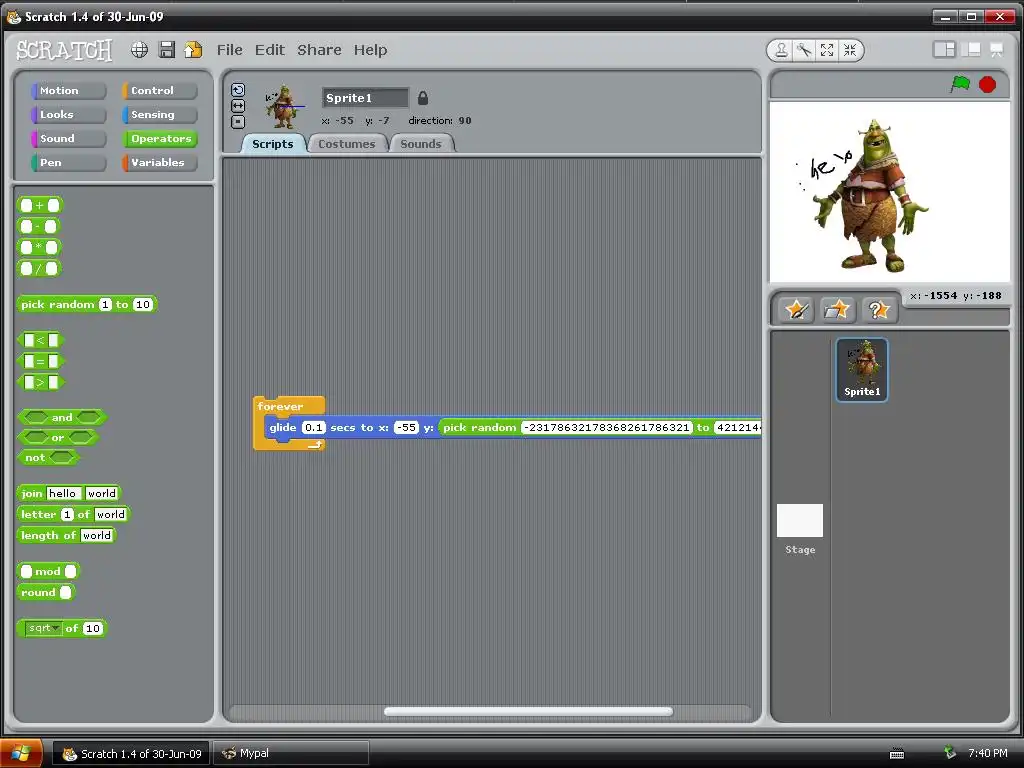Click the multiplication operator block
Viewport: 1024px width, 768px height.
[39, 247]
